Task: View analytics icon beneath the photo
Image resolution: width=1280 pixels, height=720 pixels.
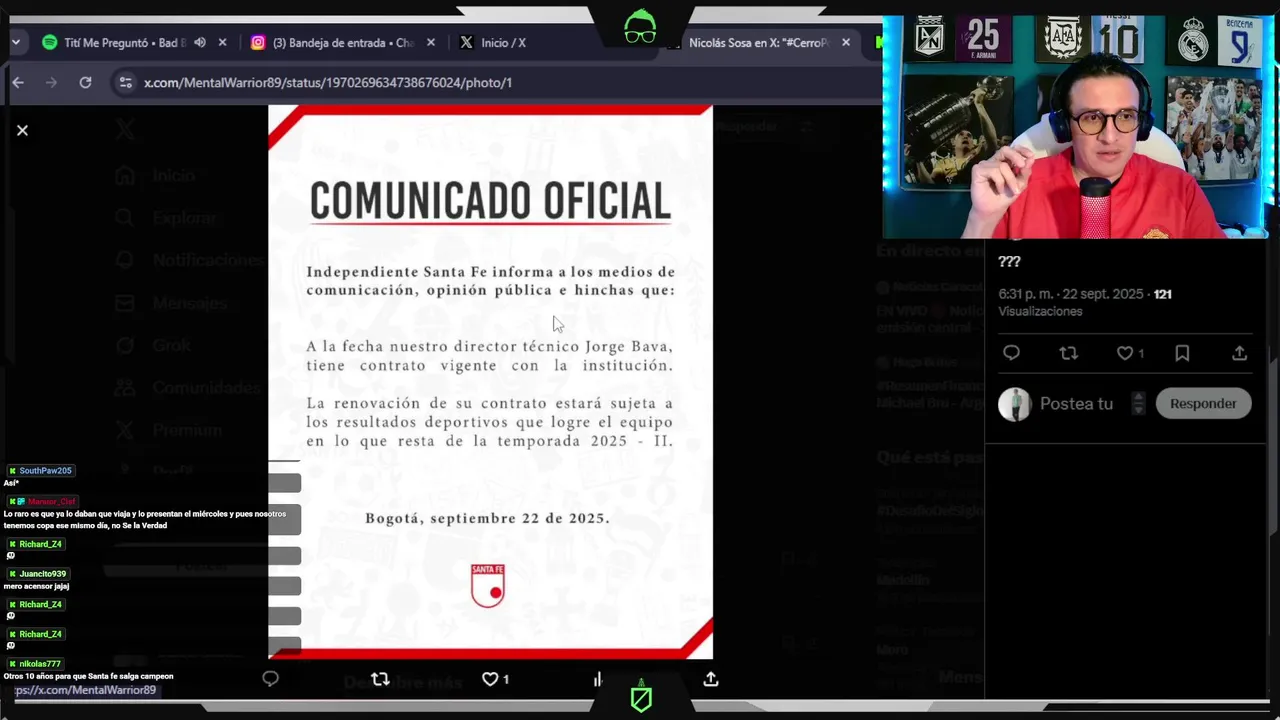Action: pyautogui.click(x=598, y=679)
